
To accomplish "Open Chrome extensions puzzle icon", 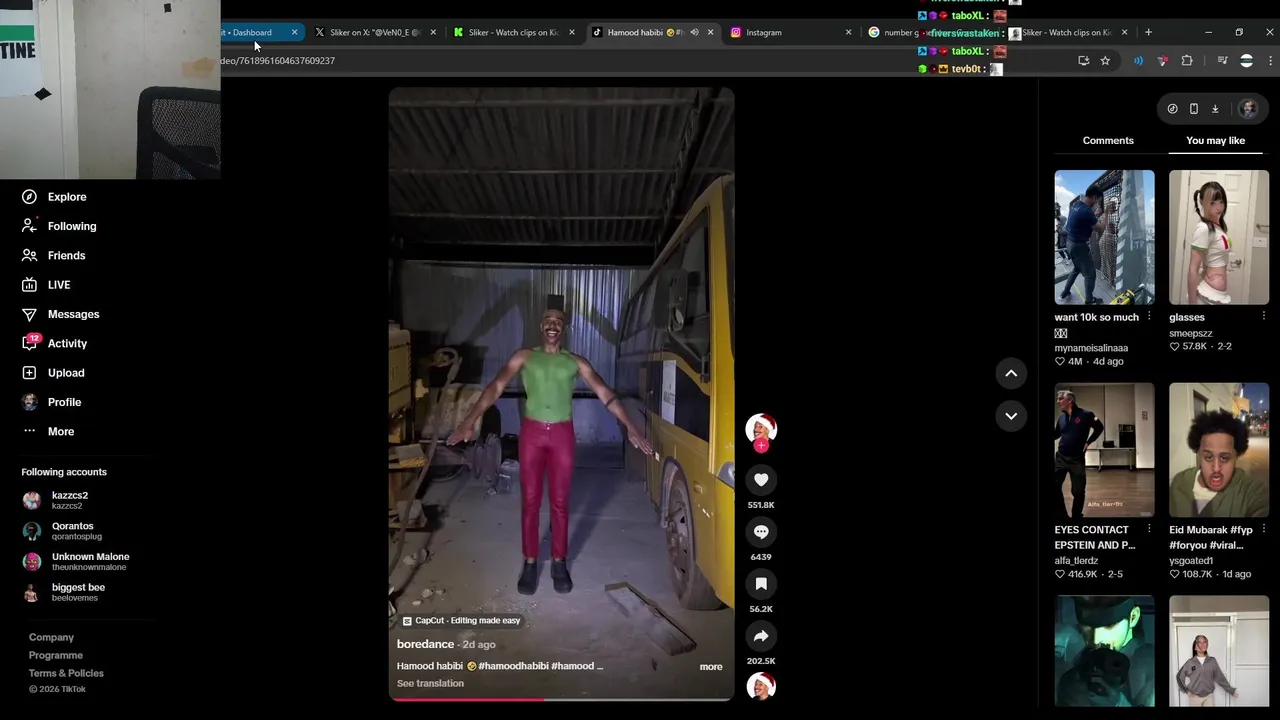I will tap(1187, 61).
